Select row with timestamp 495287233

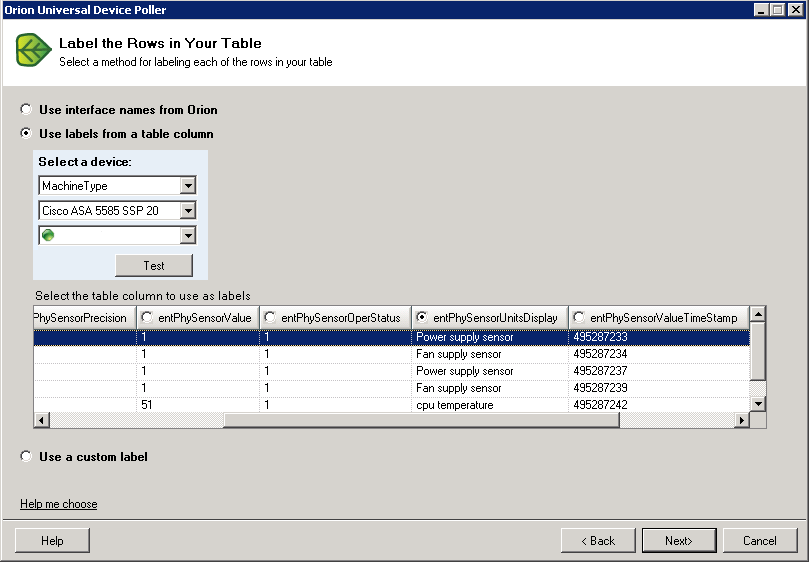[x=392, y=337]
